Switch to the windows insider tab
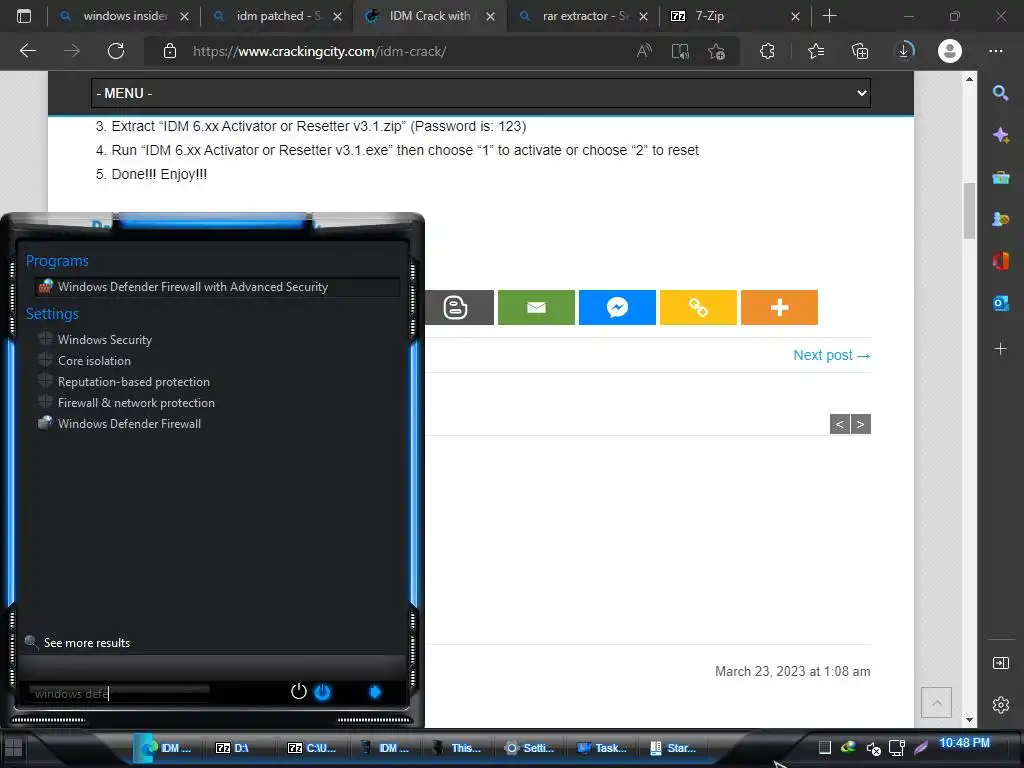This screenshot has width=1024, height=768. (125, 16)
